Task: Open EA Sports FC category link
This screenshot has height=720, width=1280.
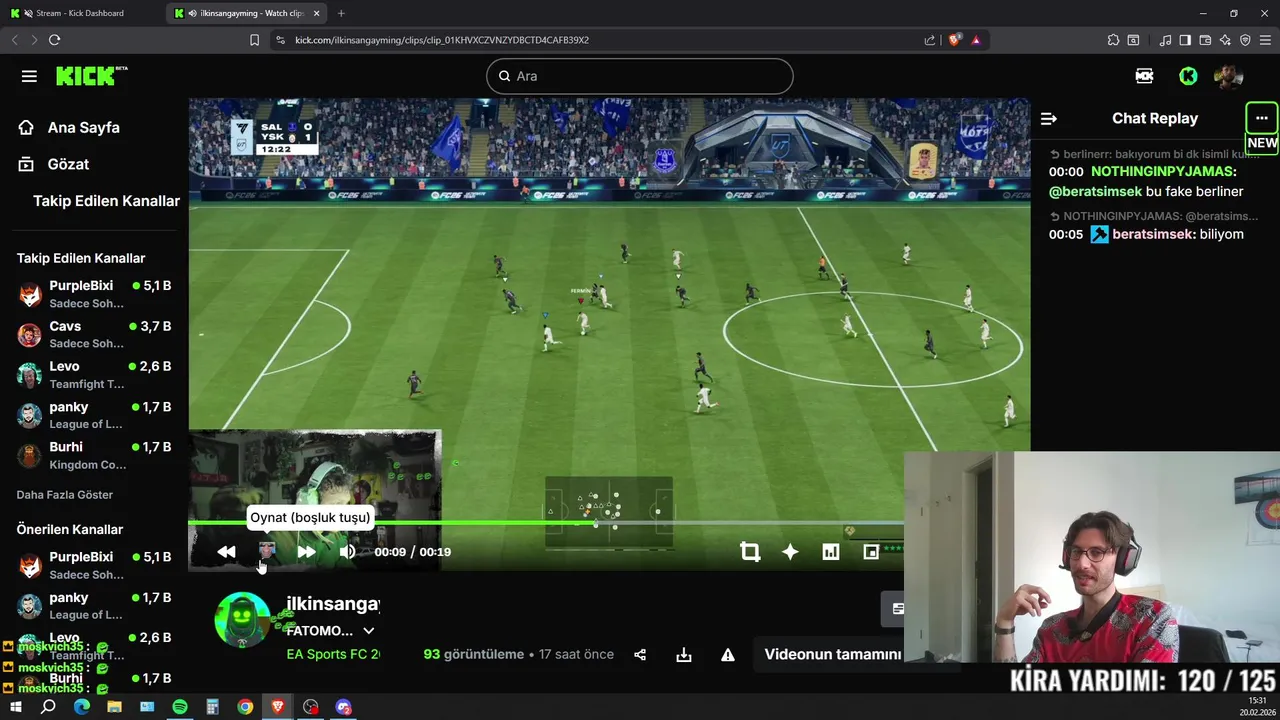Action: [333, 654]
